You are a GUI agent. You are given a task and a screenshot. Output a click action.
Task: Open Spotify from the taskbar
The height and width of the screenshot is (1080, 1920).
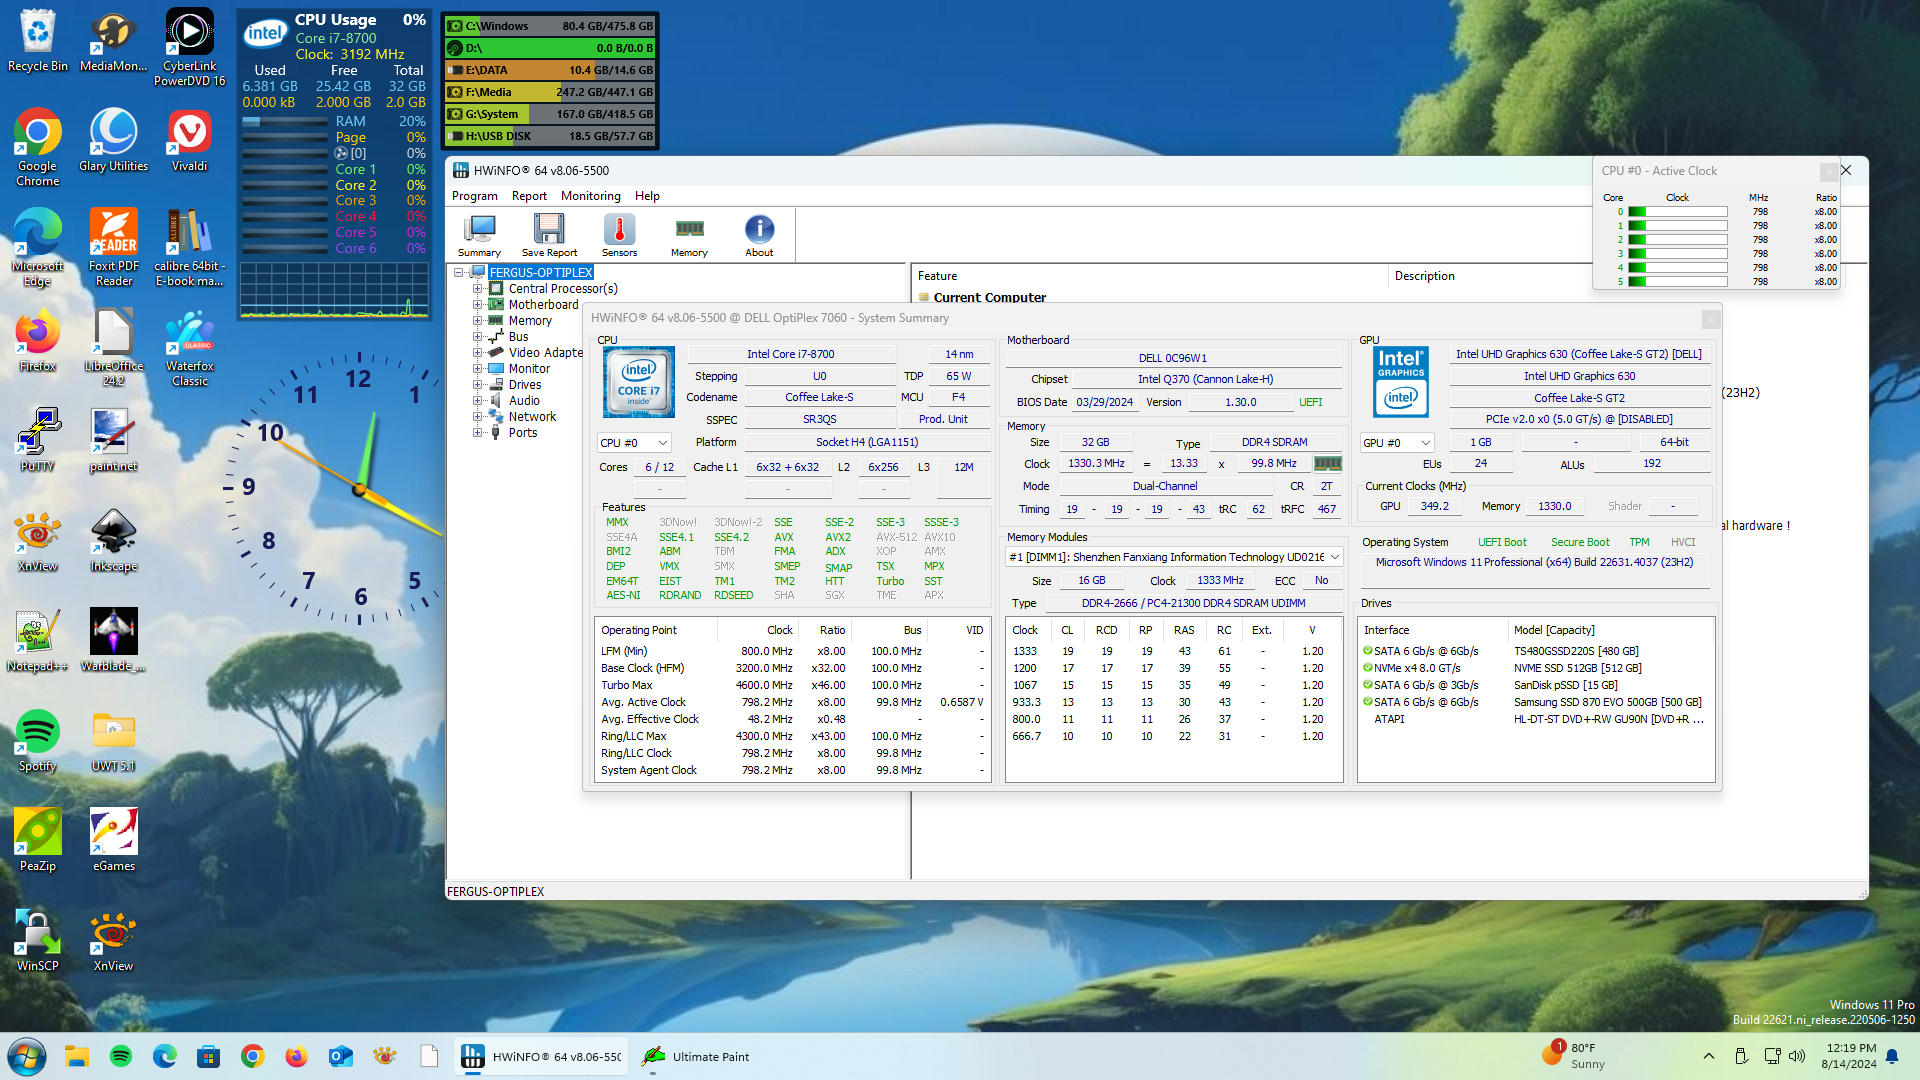click(121, 1056)
